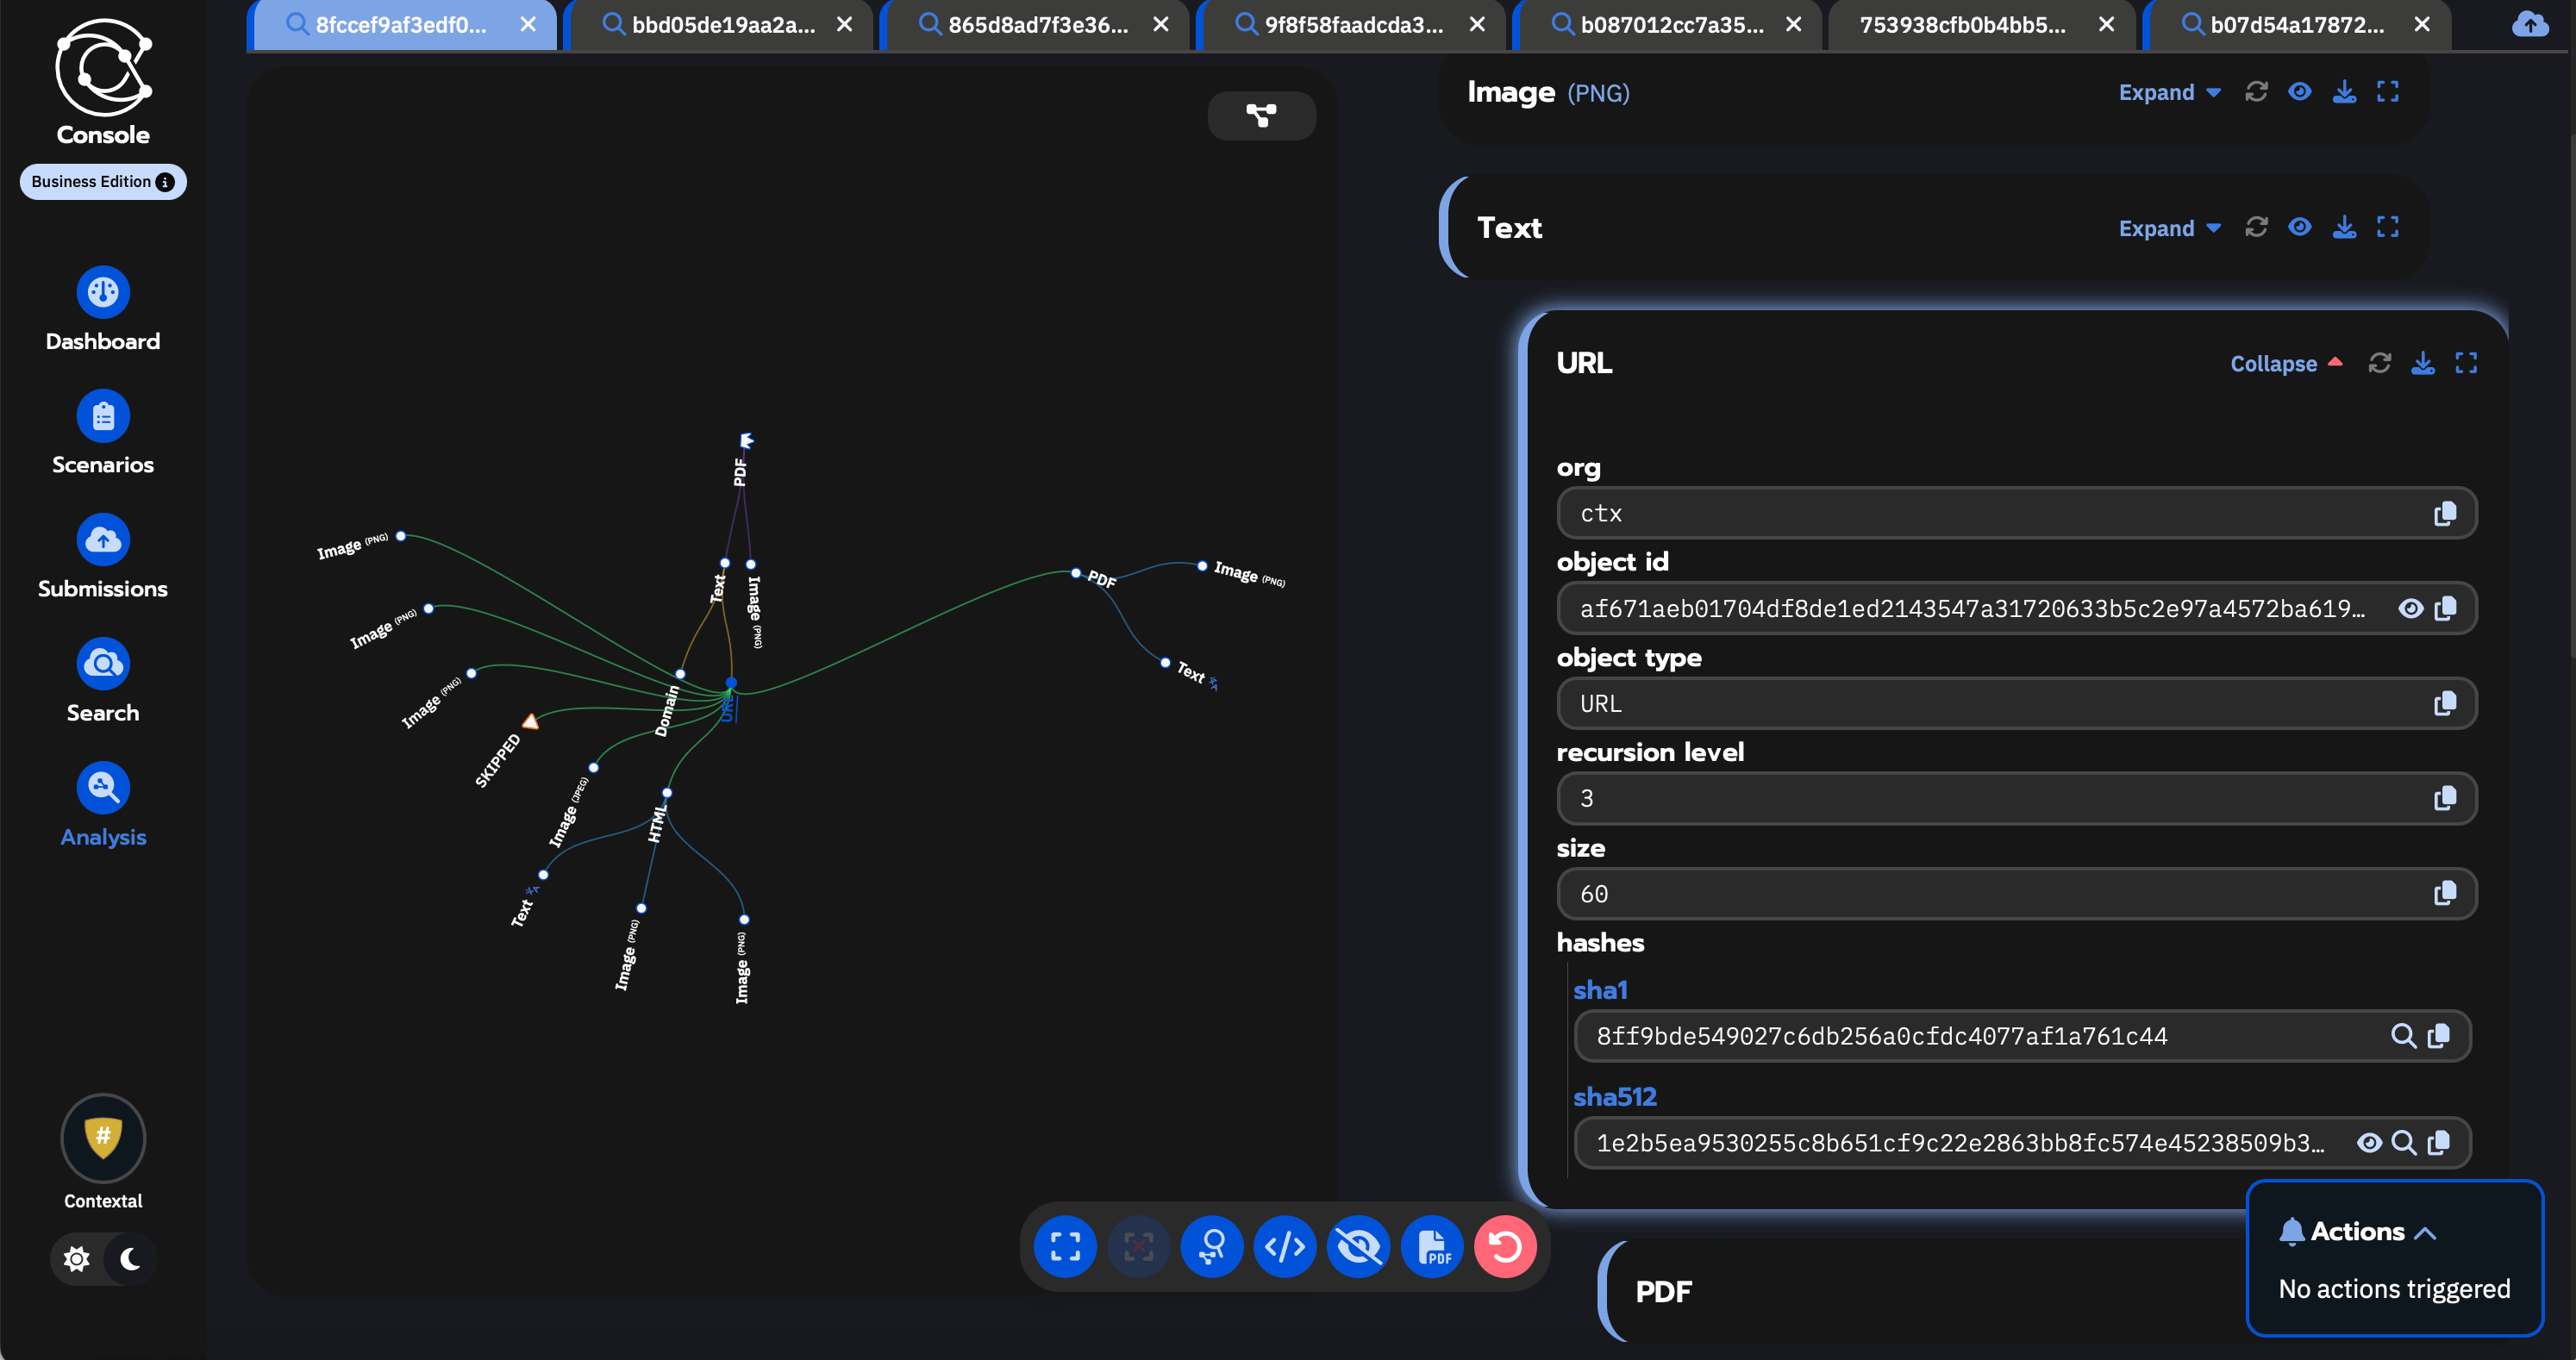Click the red reset icon in bottom toolbar
The height and width of the screenshot is (1360, 2576).
pyautogui.click(x=1505, y=1246)
